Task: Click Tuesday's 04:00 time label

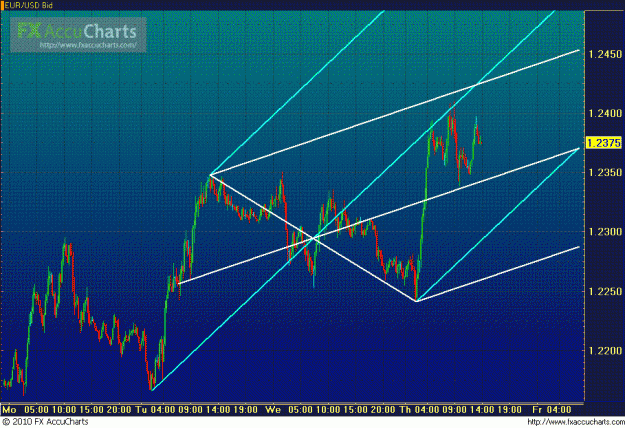Action: tap(163, 410)
